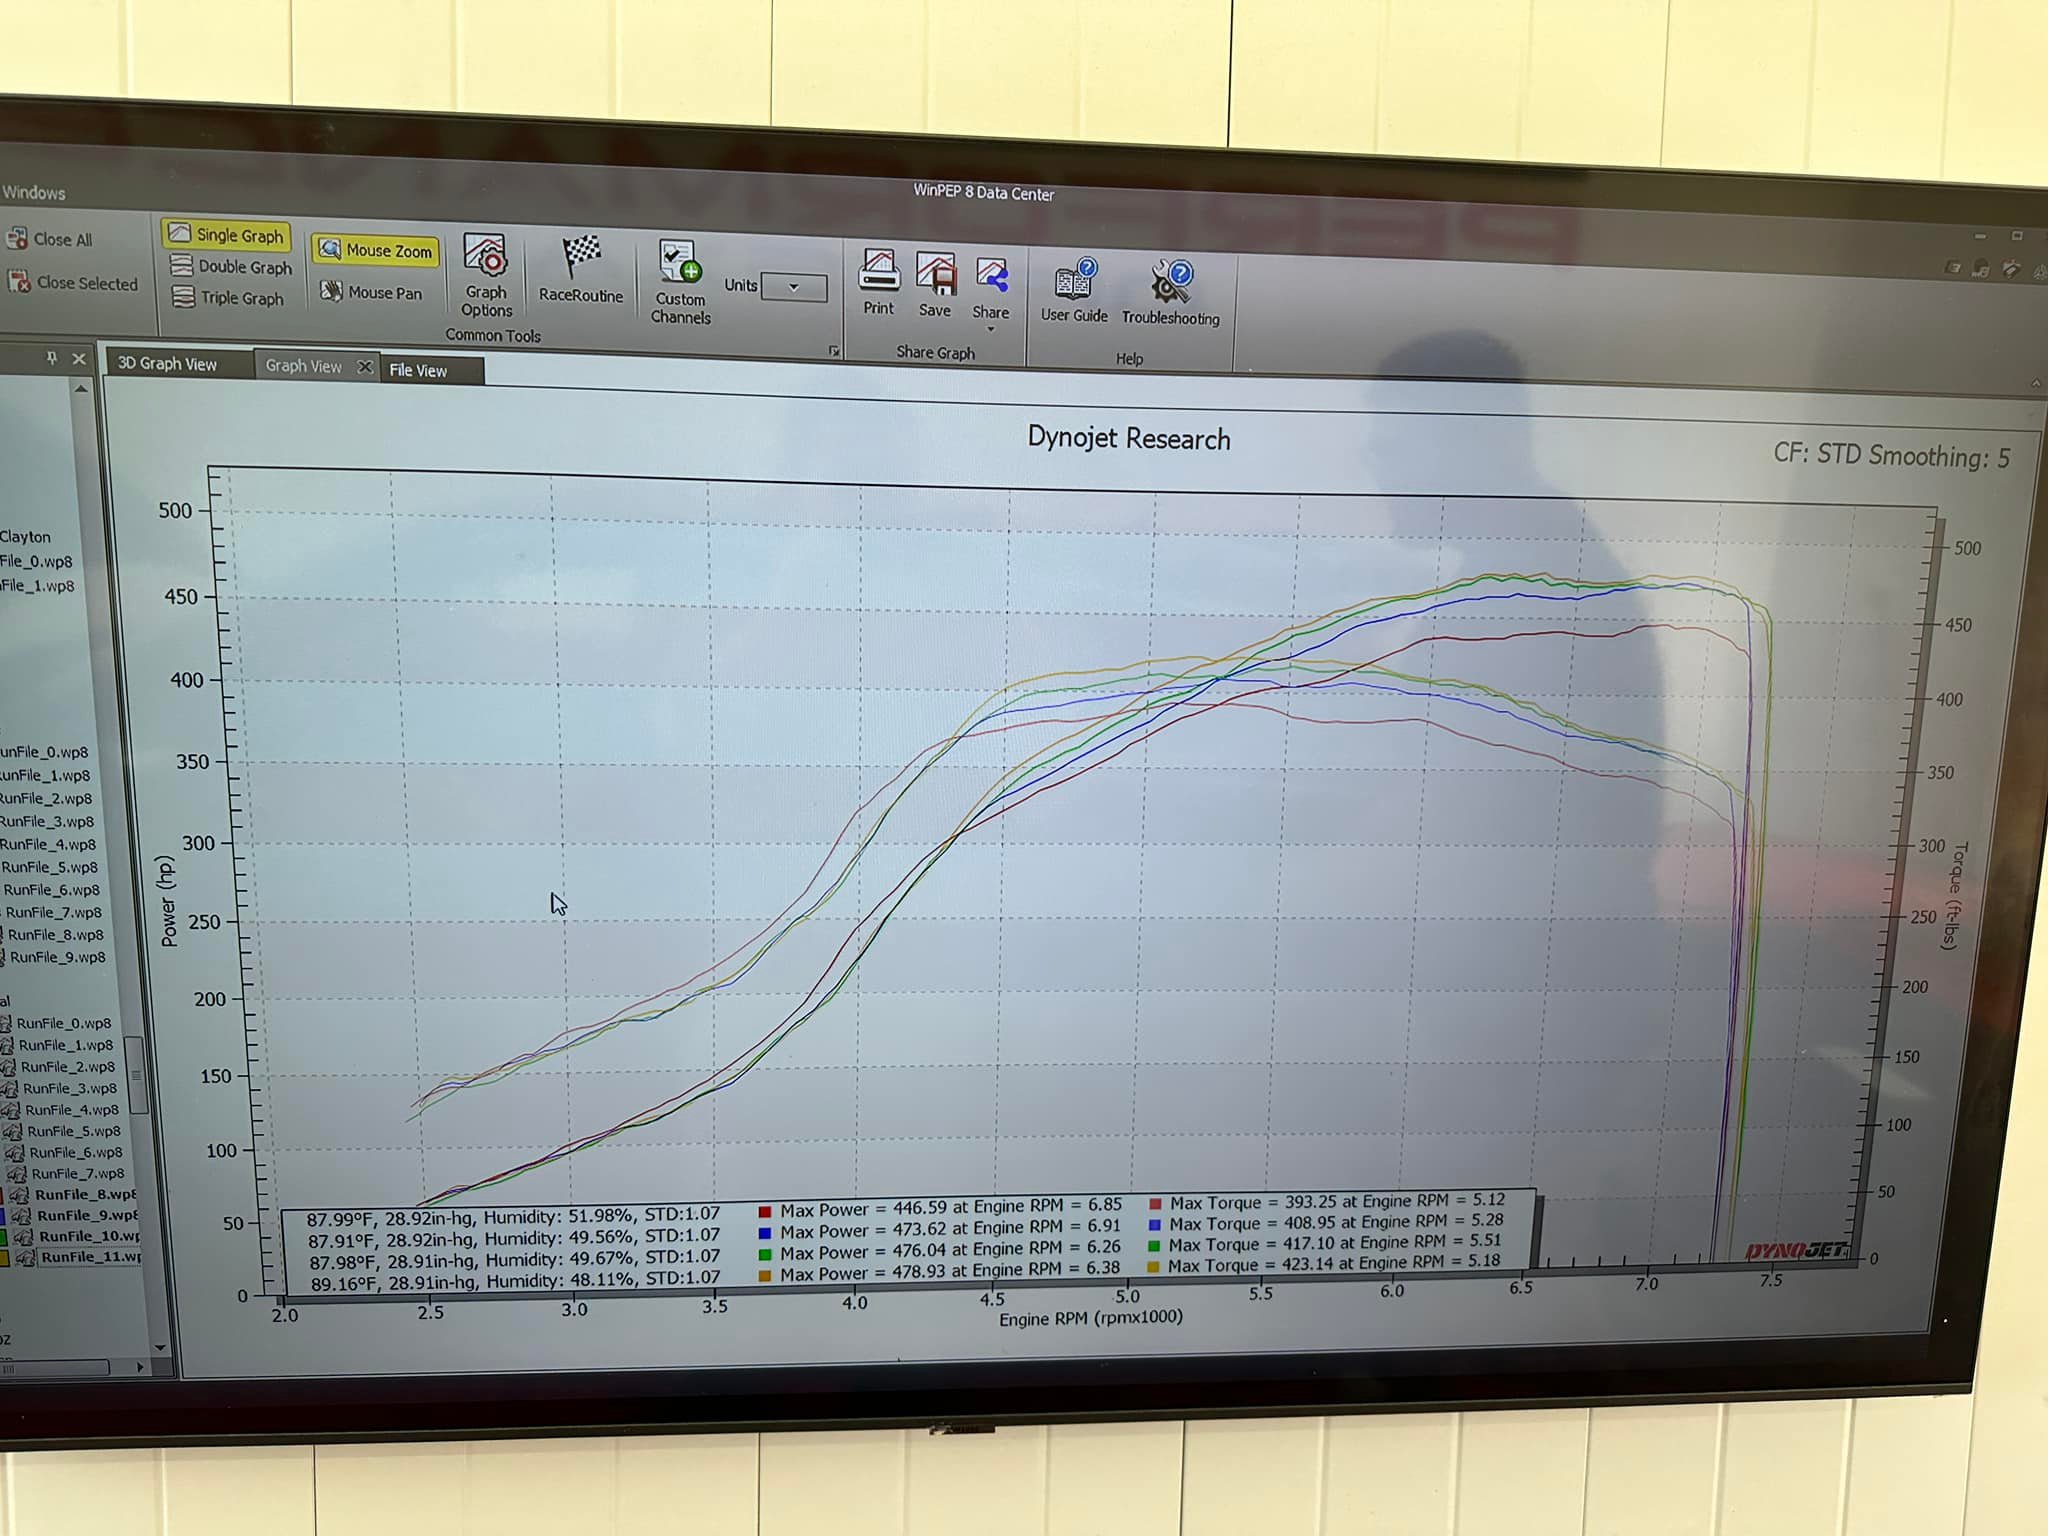
Task: Select RunFile_11 in file tree
Action: [91, 1257]
